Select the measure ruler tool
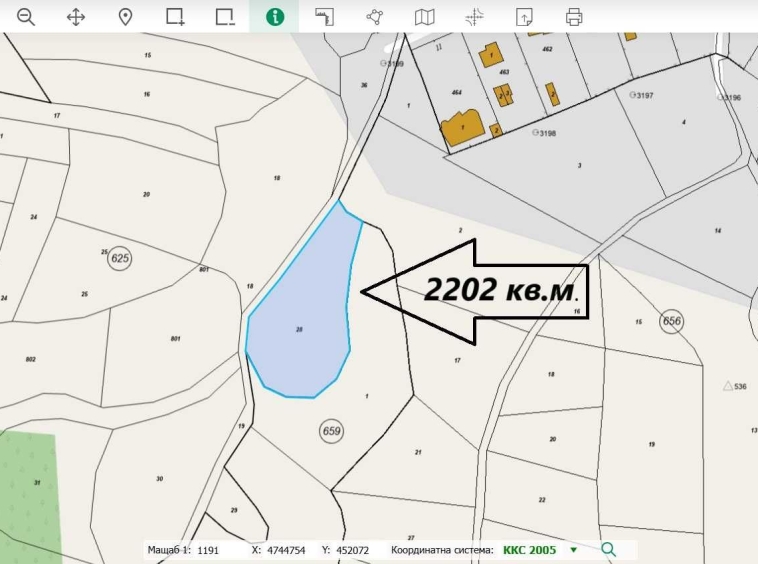This screenshot has height=564, width=758. click(324, 17)
